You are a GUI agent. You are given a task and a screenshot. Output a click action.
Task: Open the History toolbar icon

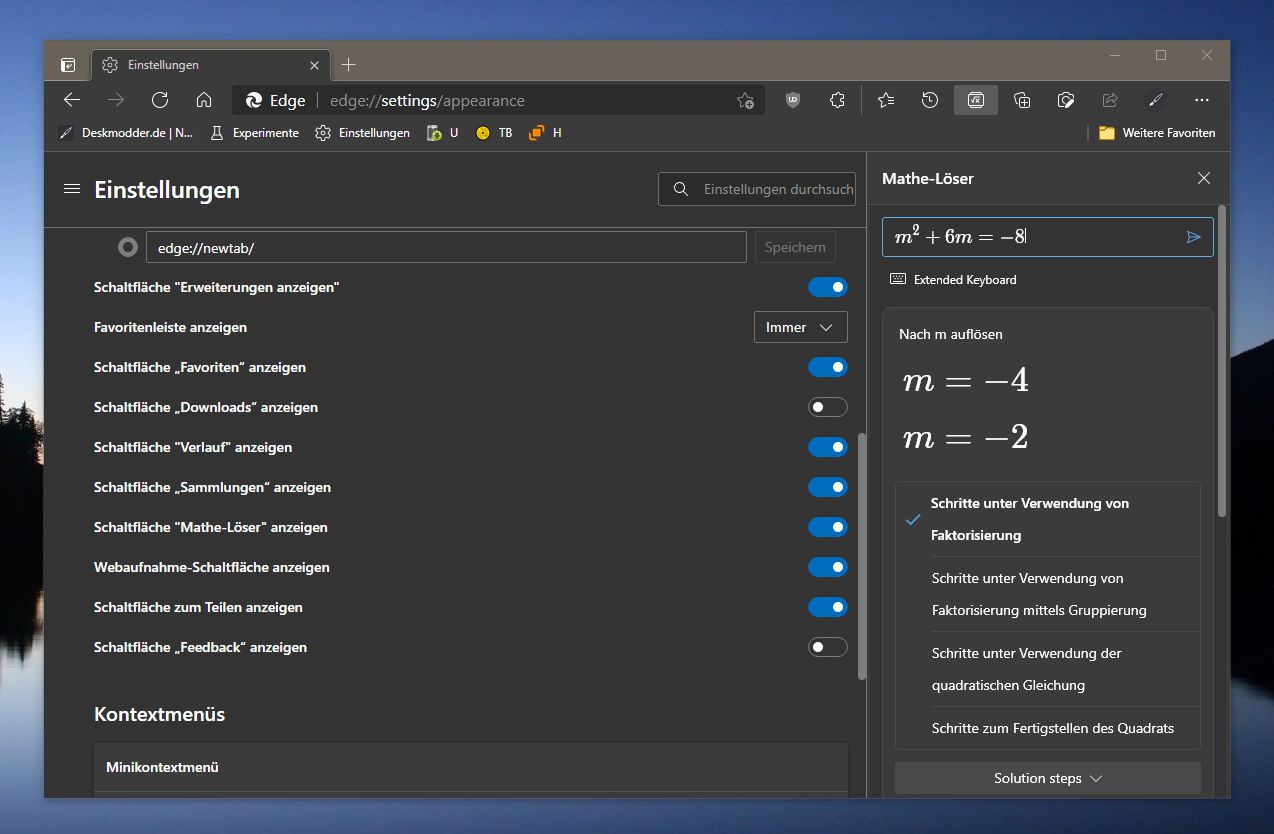(930, 100)
